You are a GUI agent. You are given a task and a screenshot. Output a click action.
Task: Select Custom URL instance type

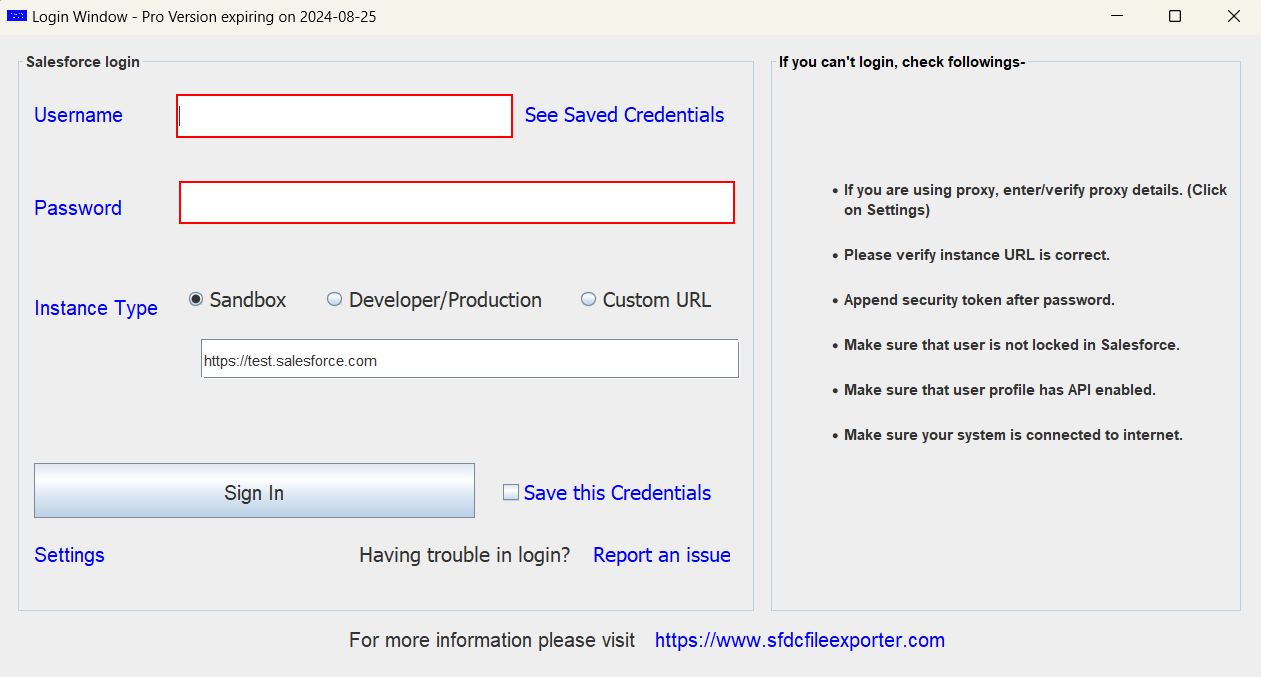tap(588, 298)
